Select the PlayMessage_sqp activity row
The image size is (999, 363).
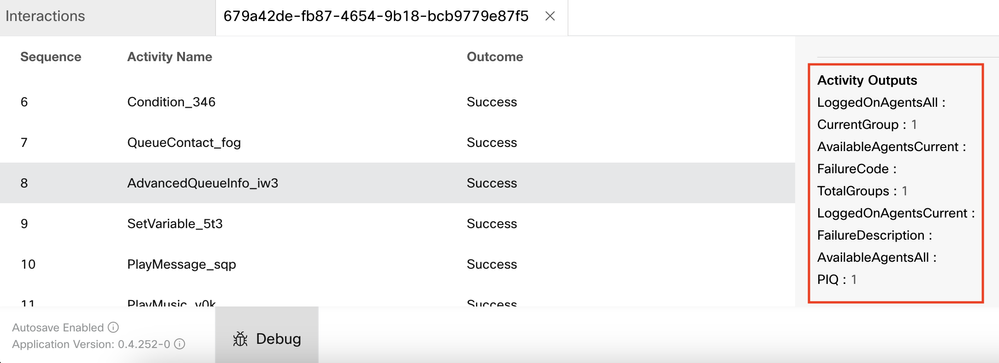point(398,264)
